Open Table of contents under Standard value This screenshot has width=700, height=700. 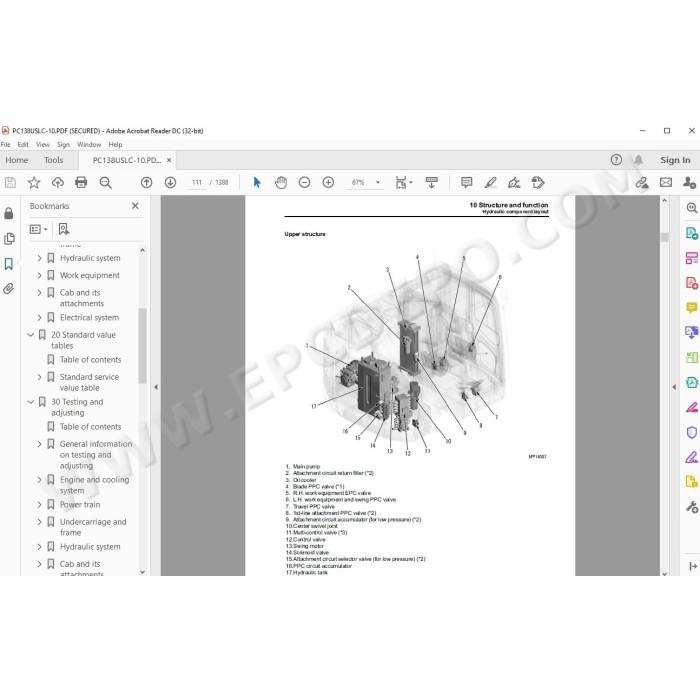[91, 359]
